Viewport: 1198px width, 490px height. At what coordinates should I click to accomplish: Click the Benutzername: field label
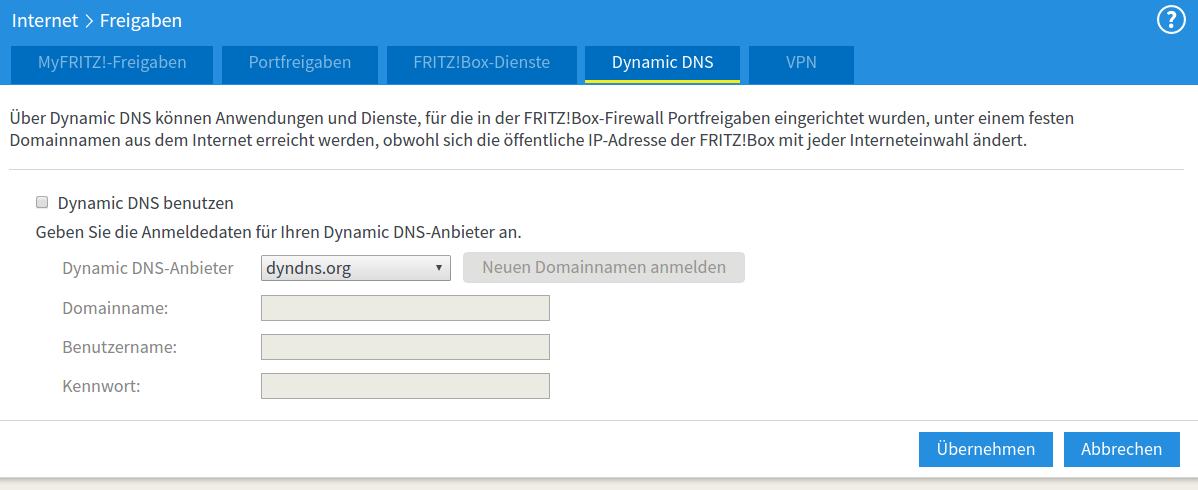119,347
